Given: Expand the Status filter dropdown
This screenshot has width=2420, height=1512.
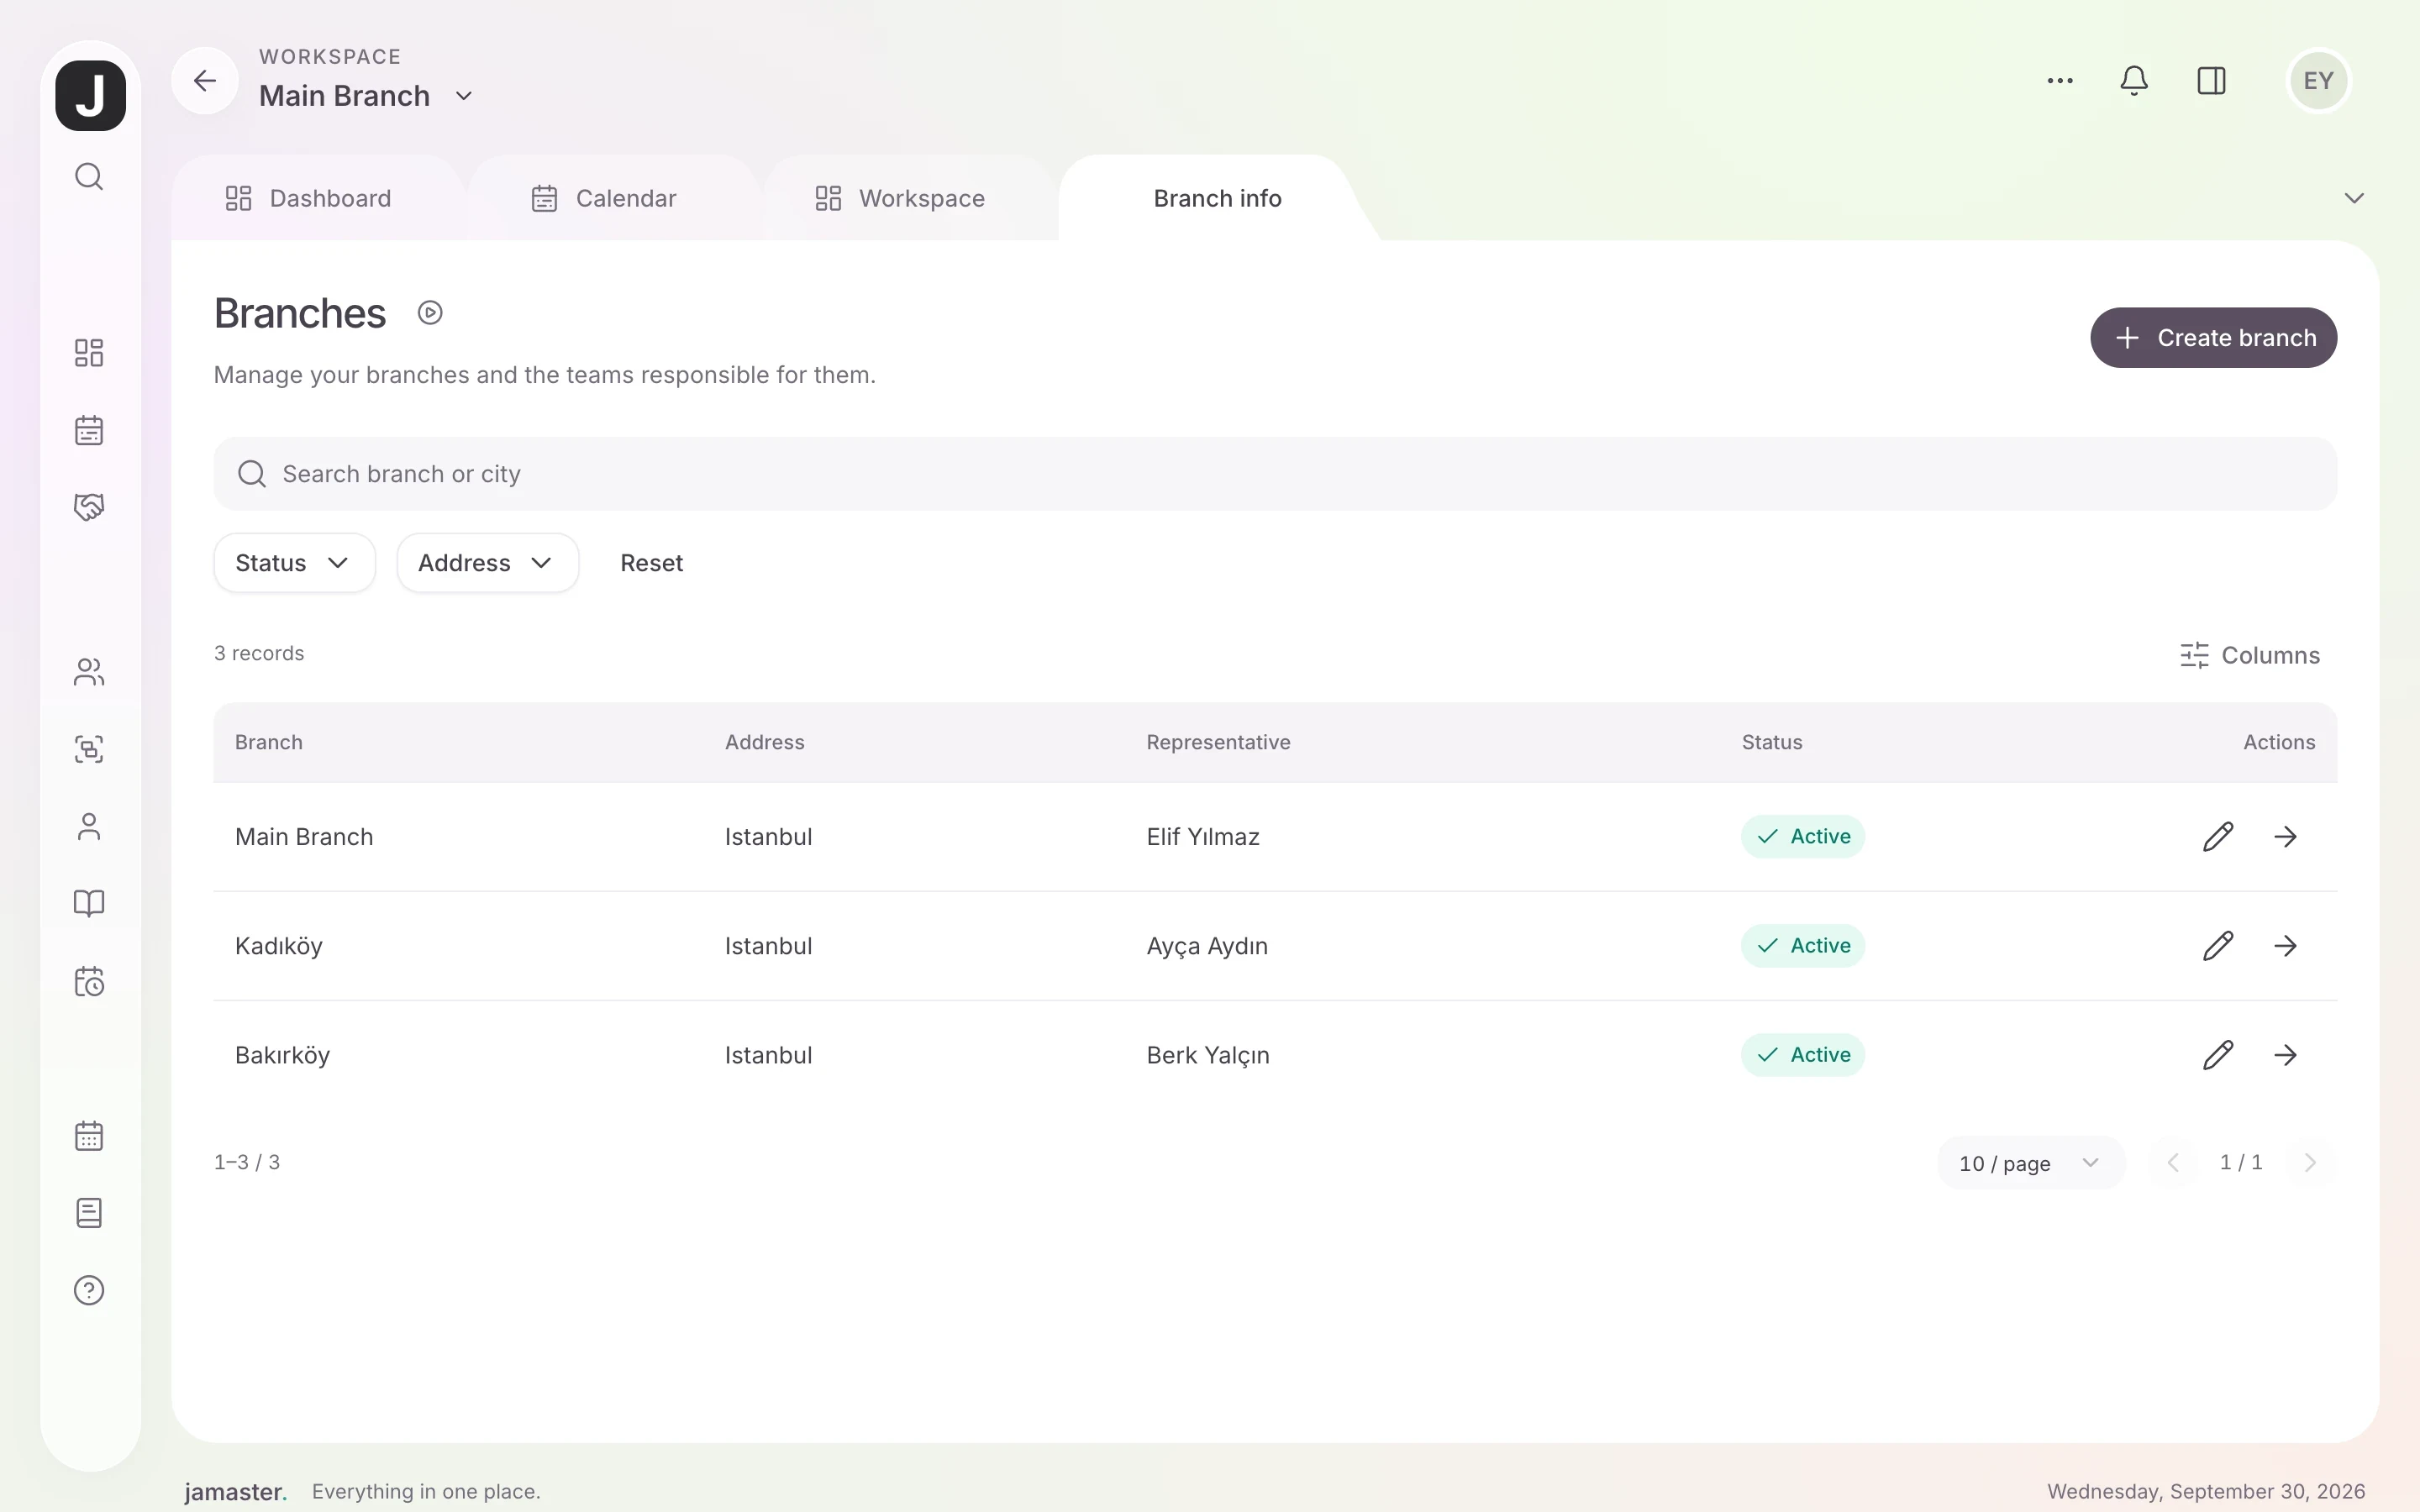Looking at the screenshot, I should coord(294,563).
